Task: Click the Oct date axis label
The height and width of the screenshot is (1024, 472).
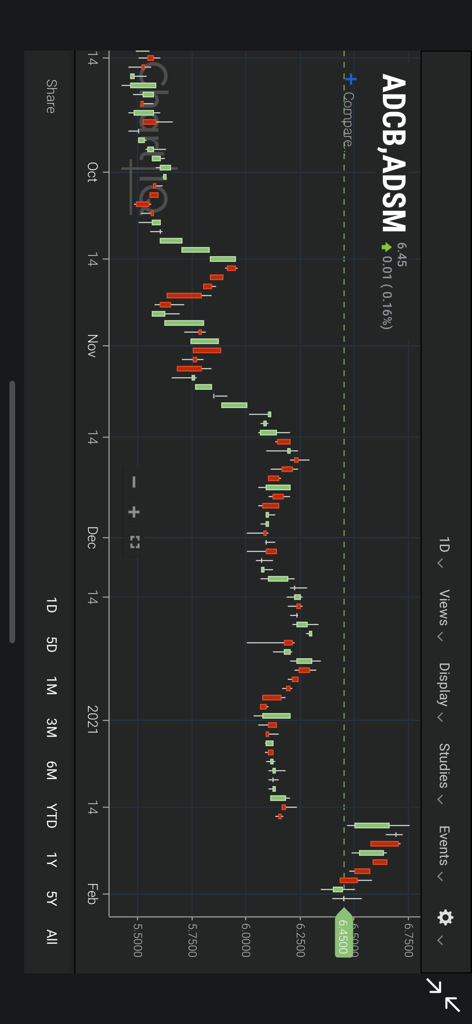Action: 91,172
